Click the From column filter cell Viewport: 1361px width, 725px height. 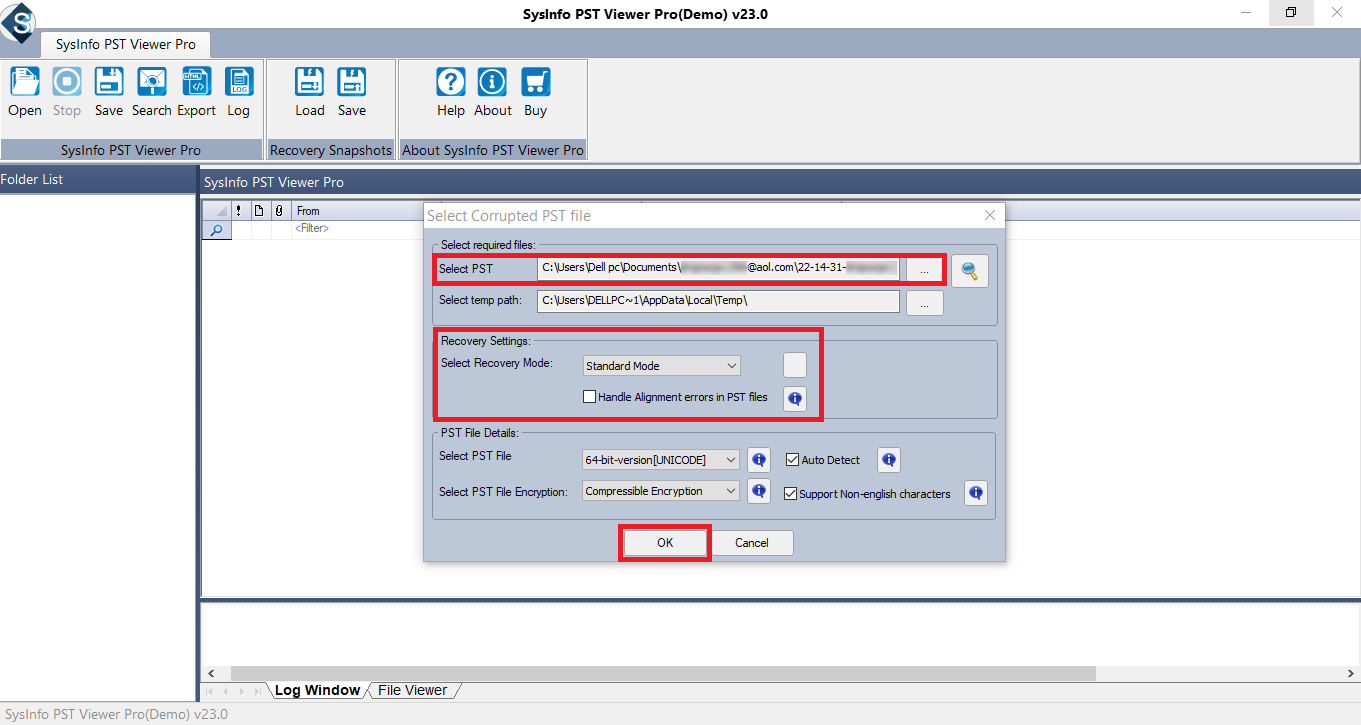coord(359,229)
